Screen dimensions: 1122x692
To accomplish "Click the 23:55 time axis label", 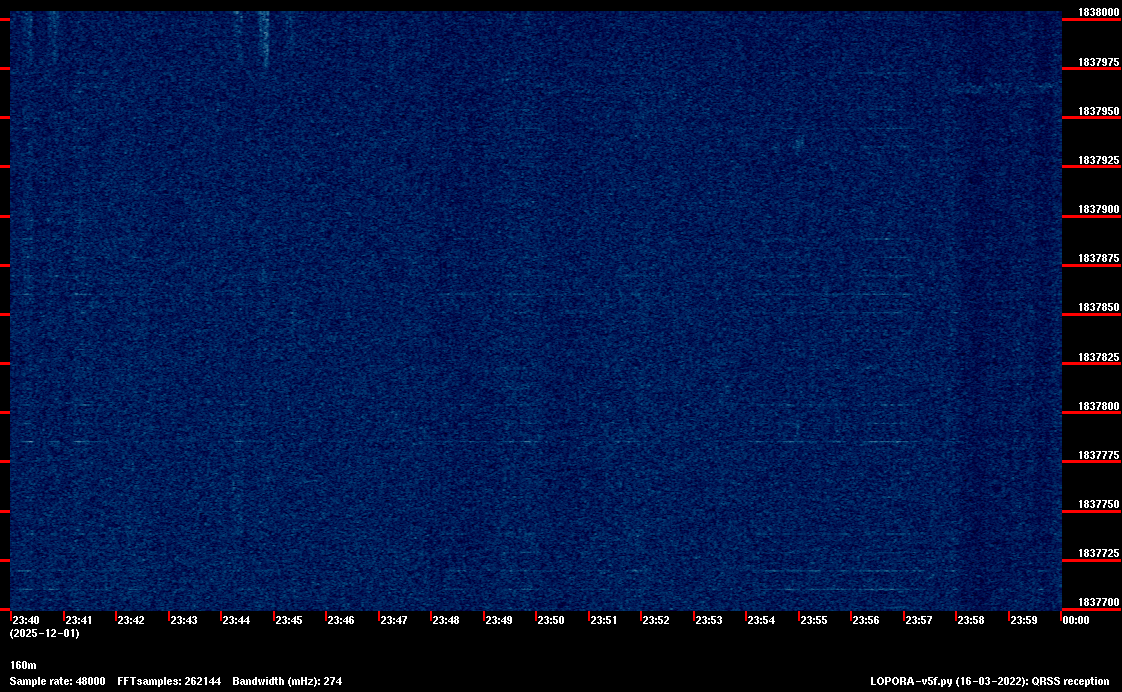I will point(814,620).
